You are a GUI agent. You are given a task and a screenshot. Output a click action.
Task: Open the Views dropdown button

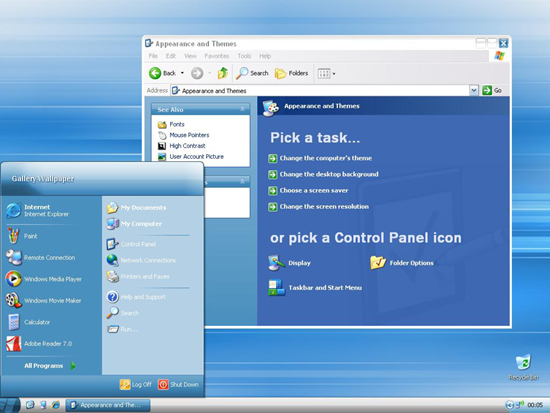point(327,73)
